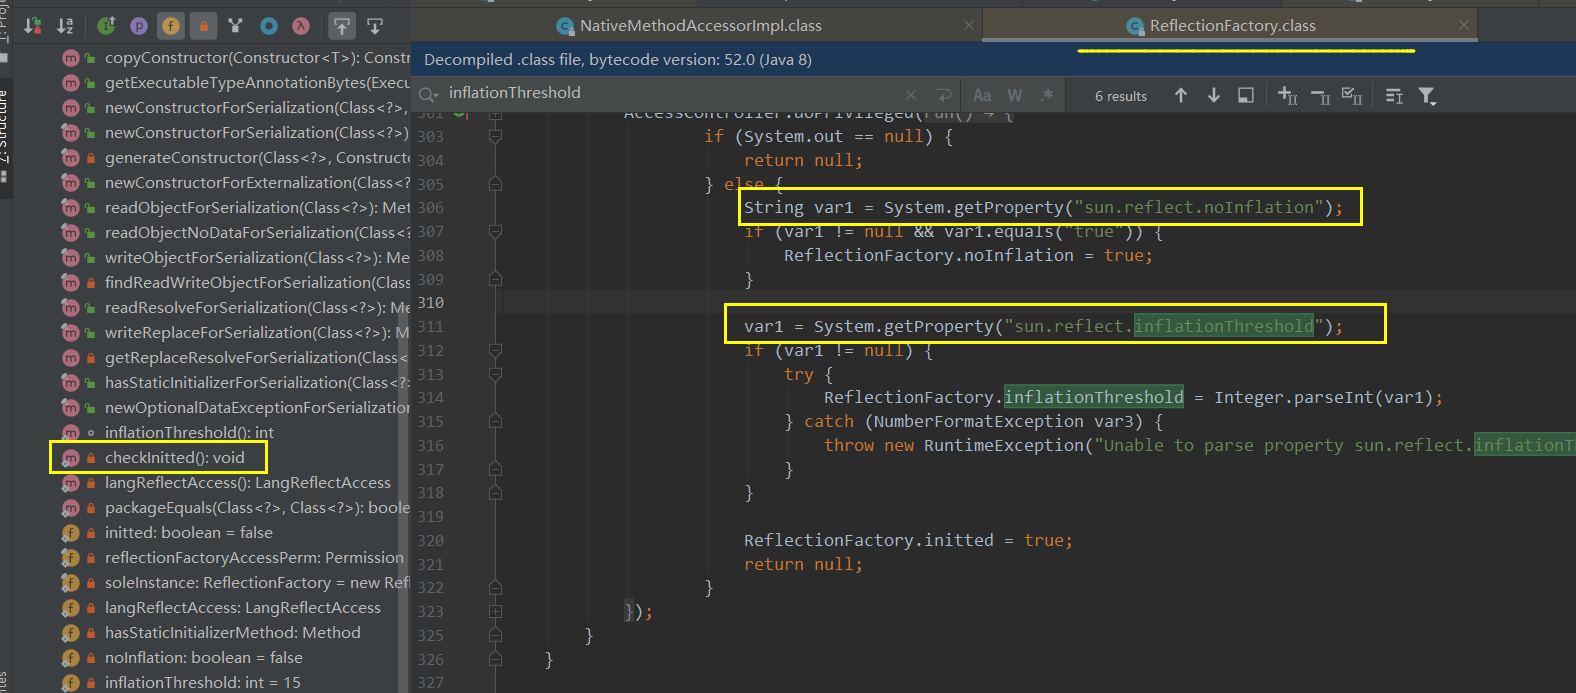Close the NativeMethodAccessorImpl.class tab
The height and width of the screenshot is (693, 1576).
pyautogui.click(x=969, y=26)
